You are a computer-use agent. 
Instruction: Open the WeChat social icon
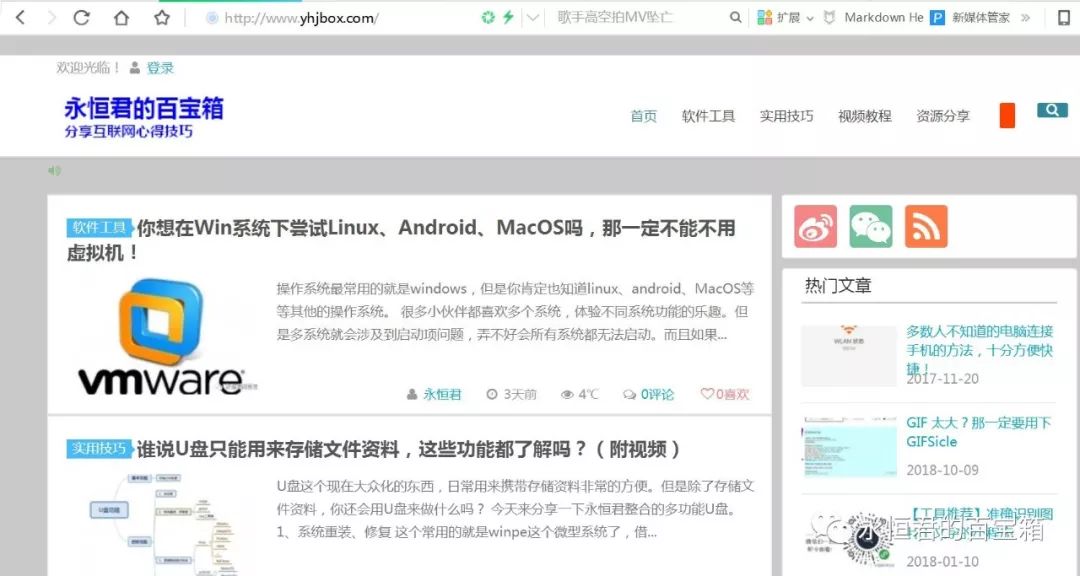click(x=871, y=226)
